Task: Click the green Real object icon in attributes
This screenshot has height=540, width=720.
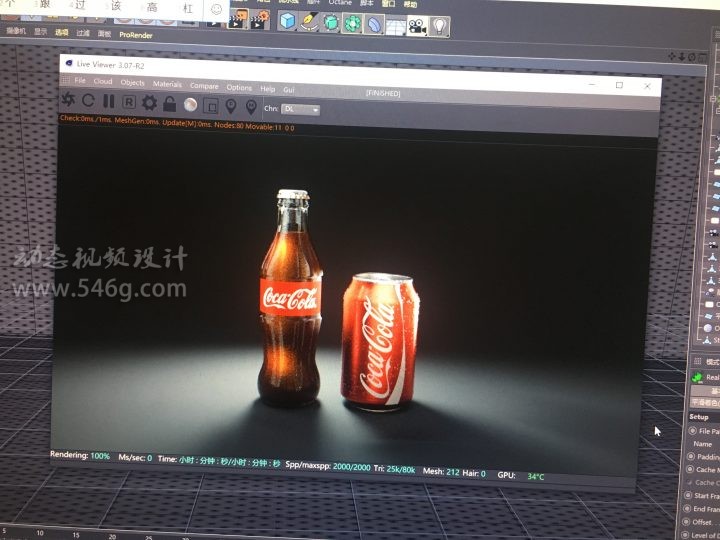Action: [697, 377]
